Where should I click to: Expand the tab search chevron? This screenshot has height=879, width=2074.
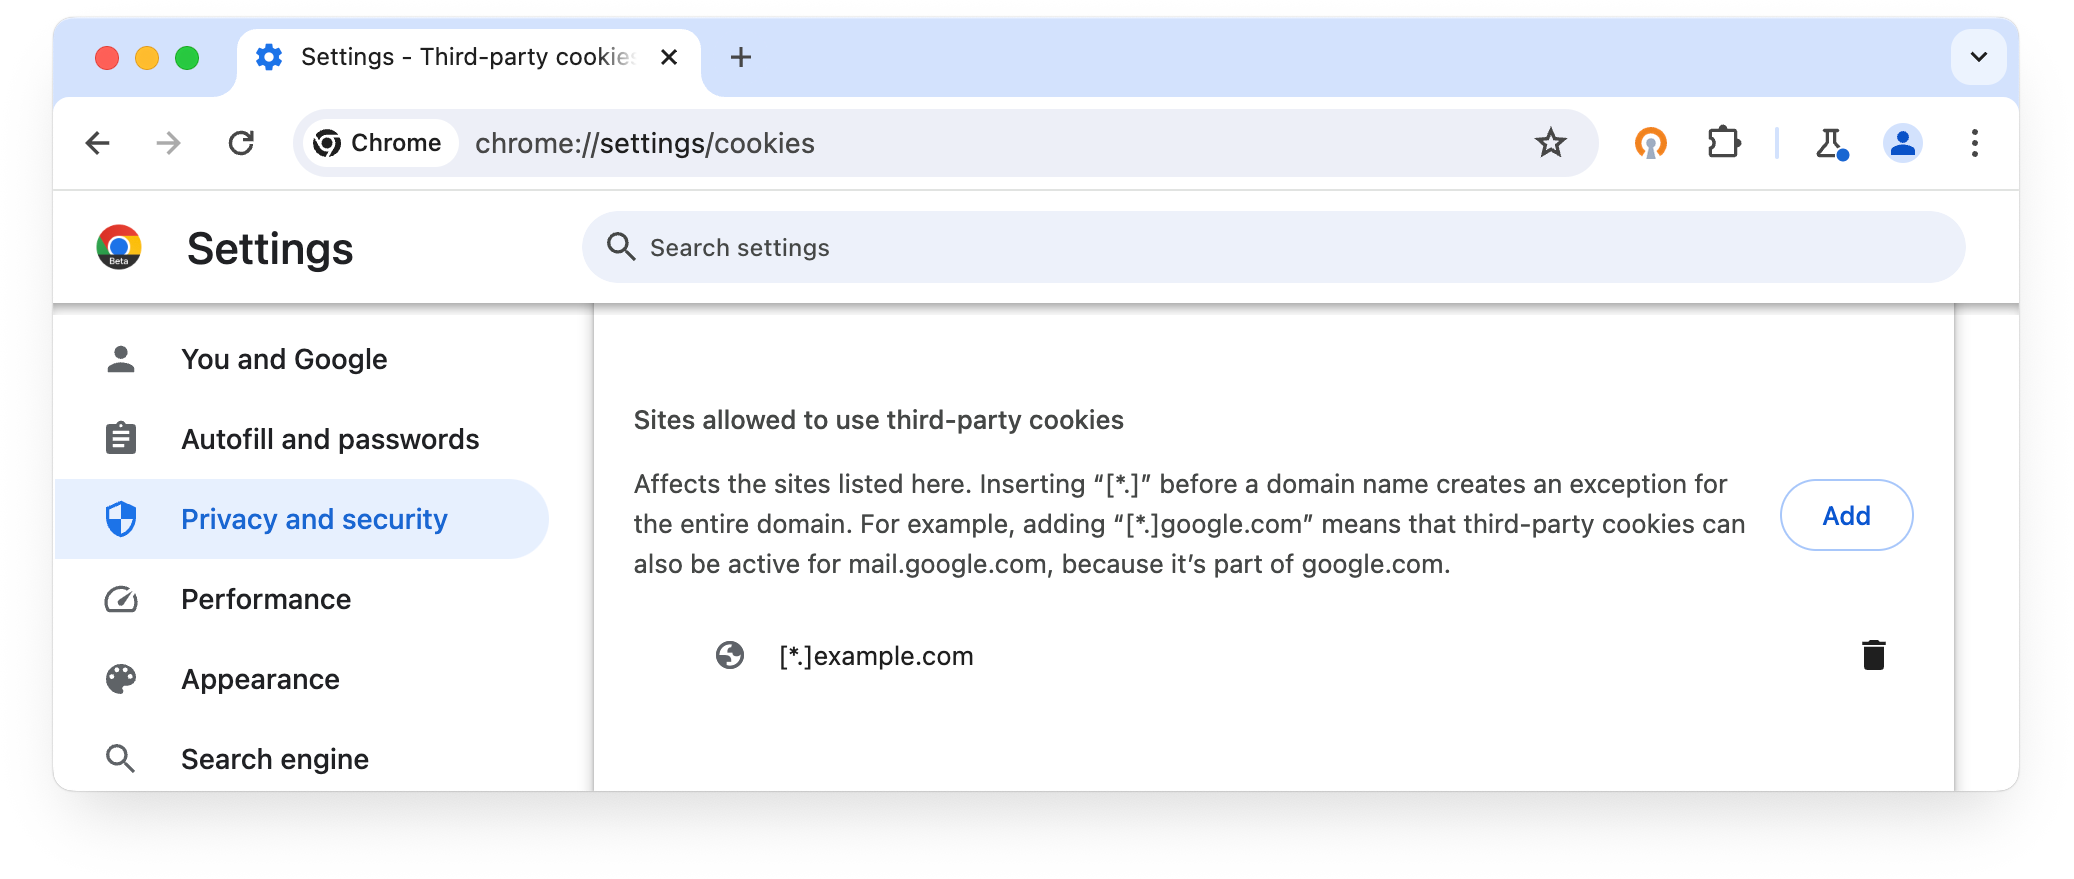coord(1977,57)
